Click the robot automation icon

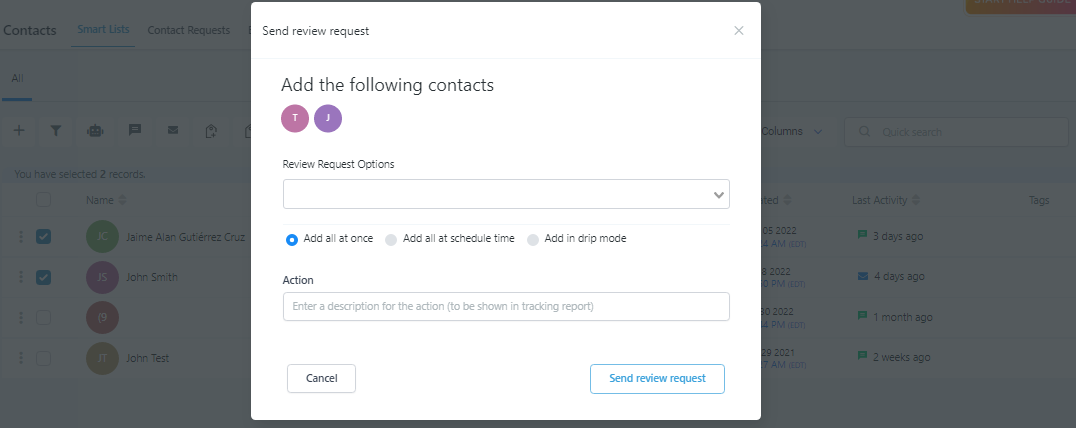(x=95, y=131)
